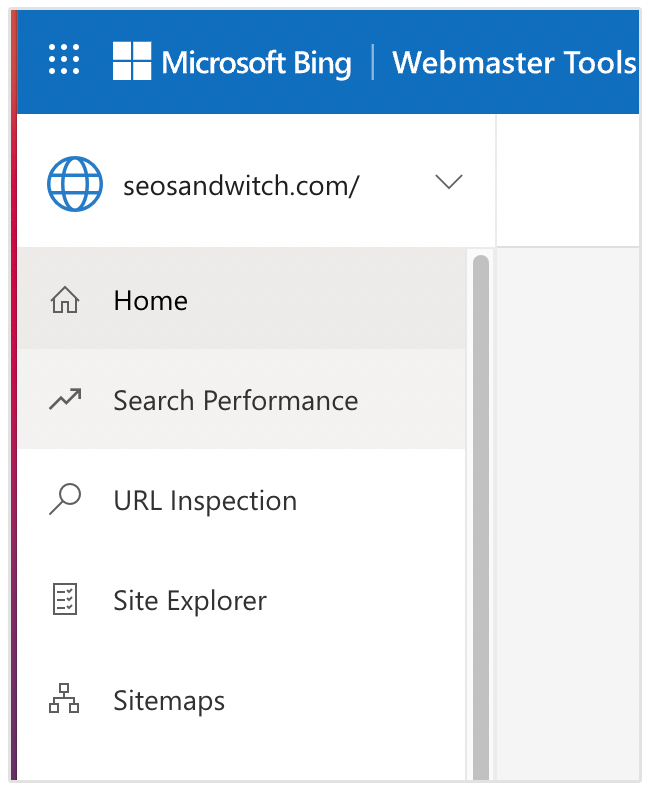Click the Microsoft four-square logo
The height and width of the screenshot is (790, 650).
tap(131, 61)
